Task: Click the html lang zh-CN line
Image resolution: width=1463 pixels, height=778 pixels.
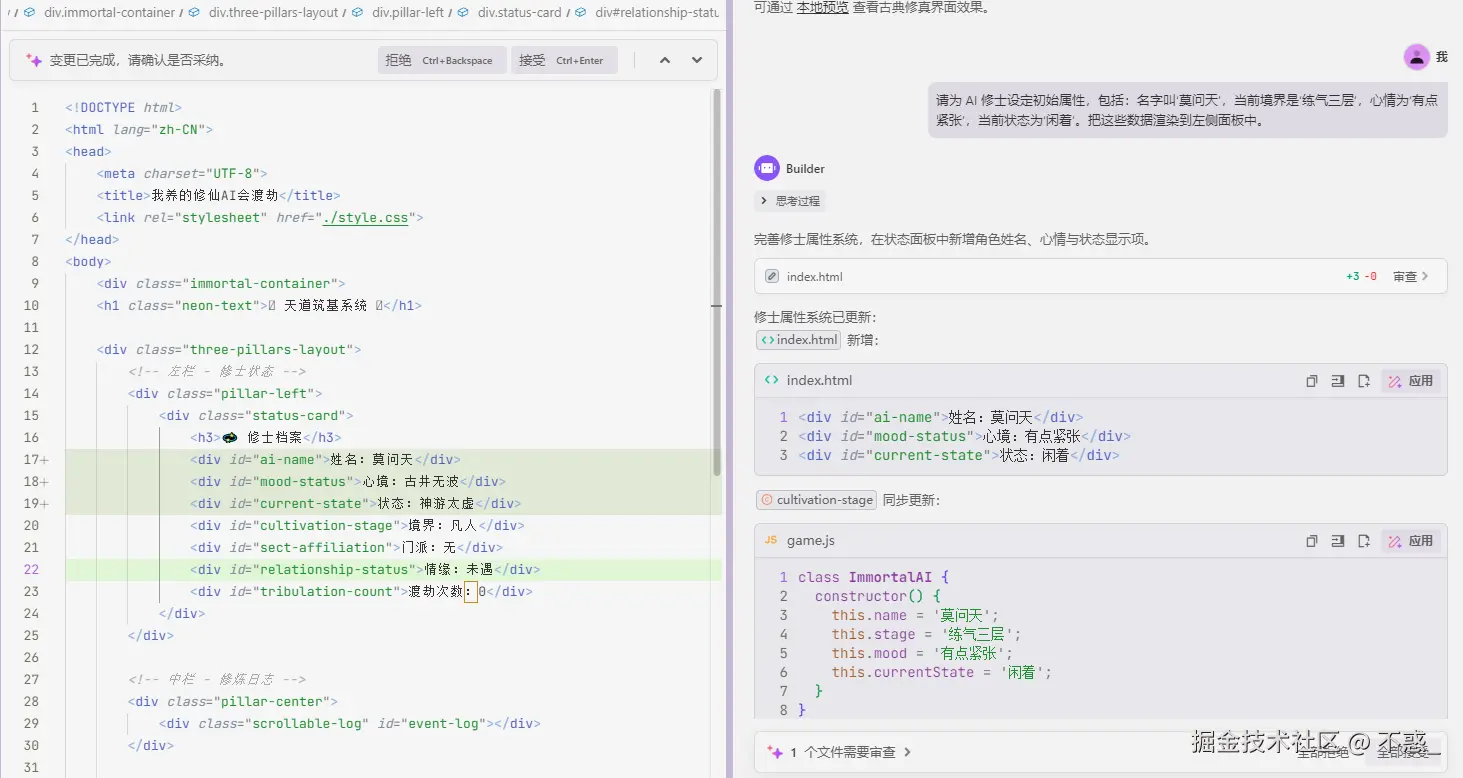Action: [139, 129]
